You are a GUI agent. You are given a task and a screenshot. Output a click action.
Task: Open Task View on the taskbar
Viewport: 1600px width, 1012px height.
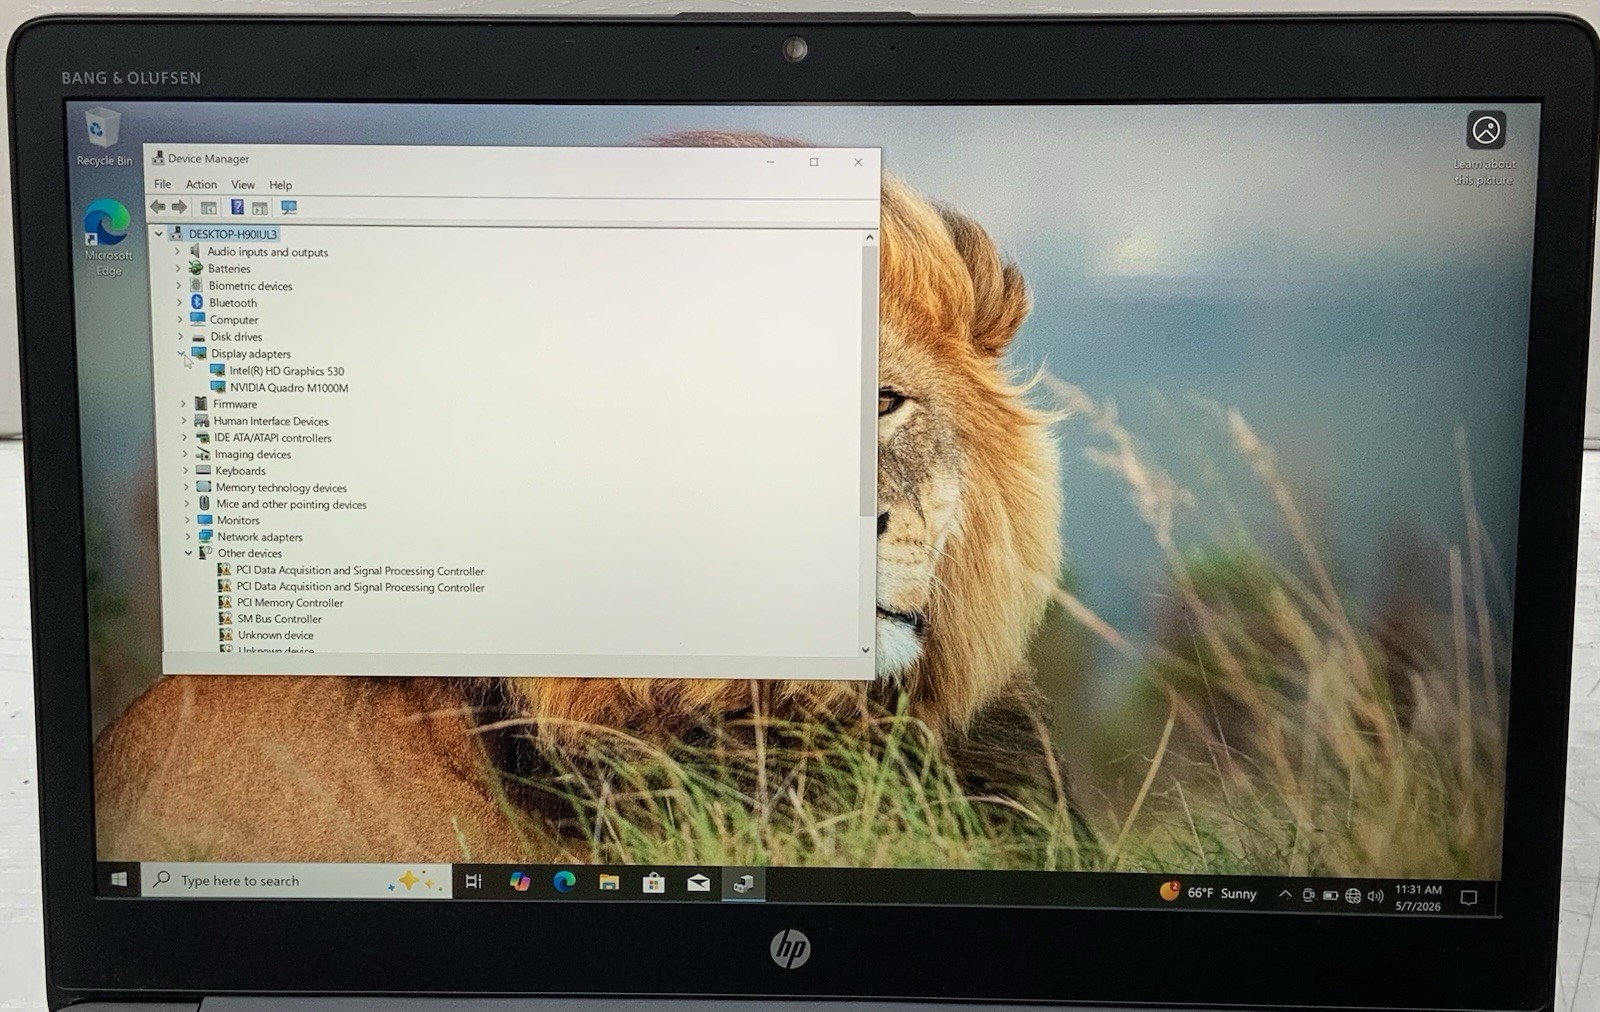[474, 881]
